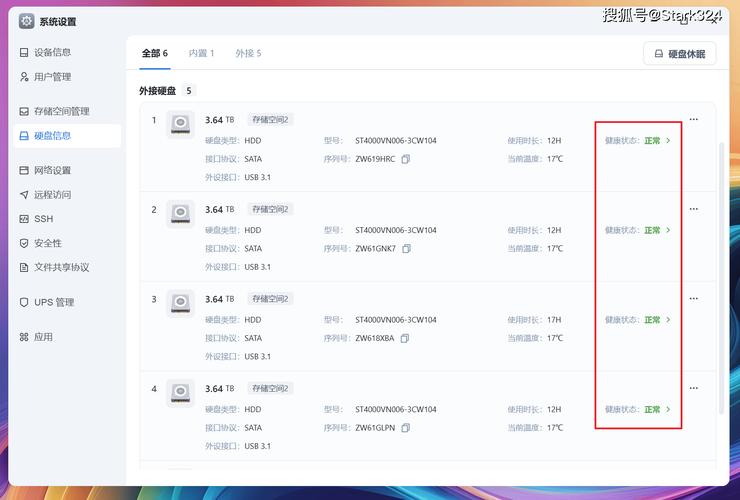This screenshot has width=740, height=500.
Task: Open 安全性 in the sidebar
Action: (41, 243)
